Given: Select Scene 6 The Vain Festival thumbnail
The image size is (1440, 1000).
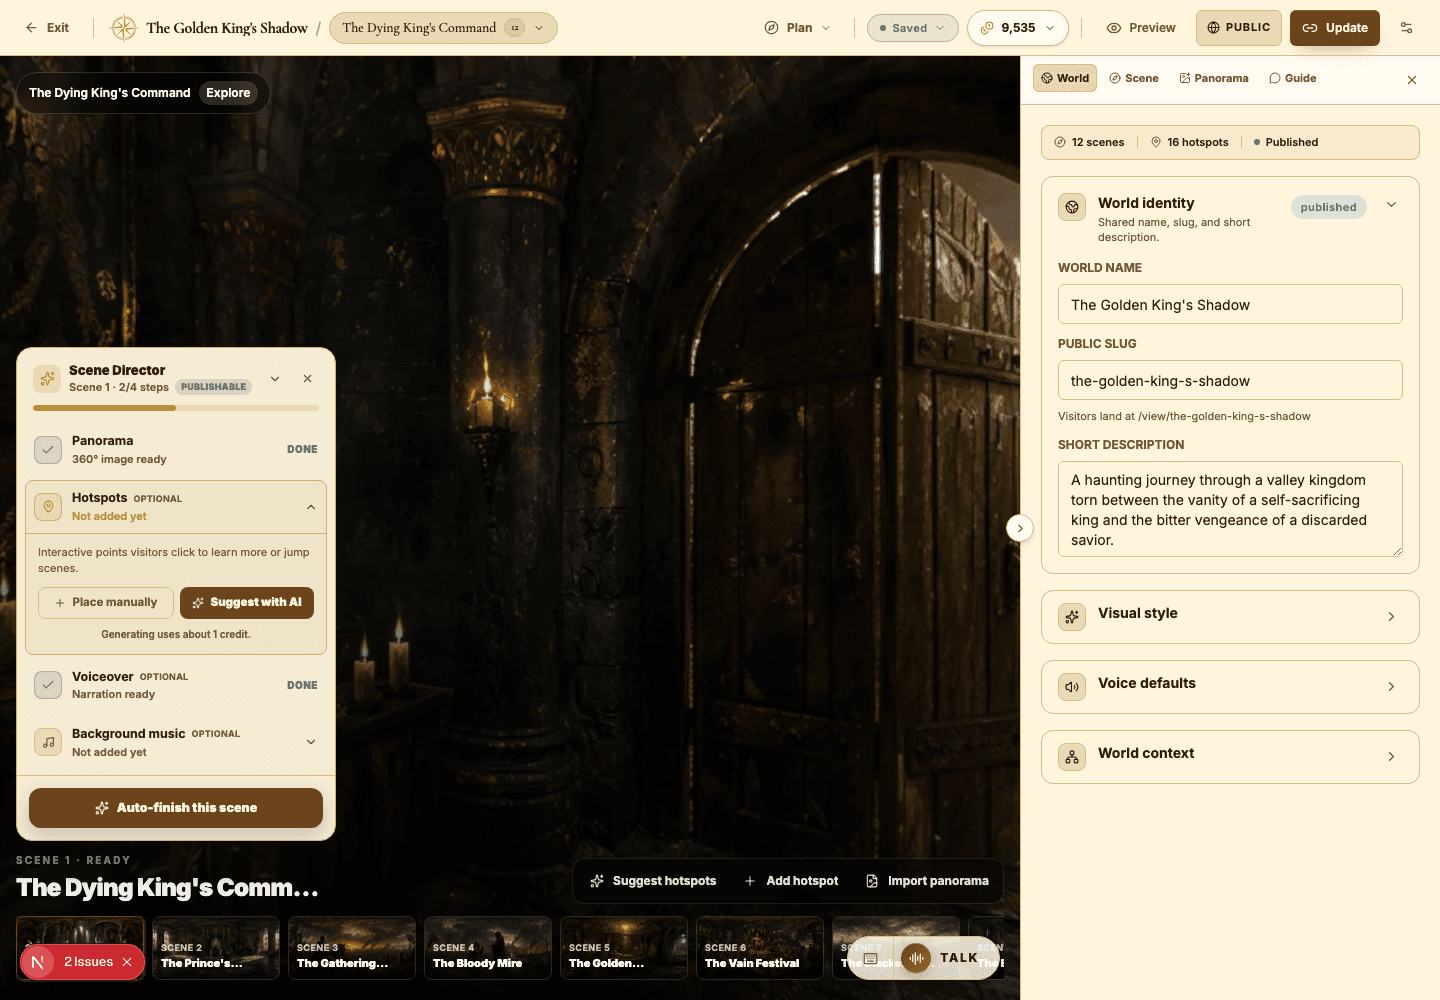Looking at the screenshot, I should [x=760, y=948].
